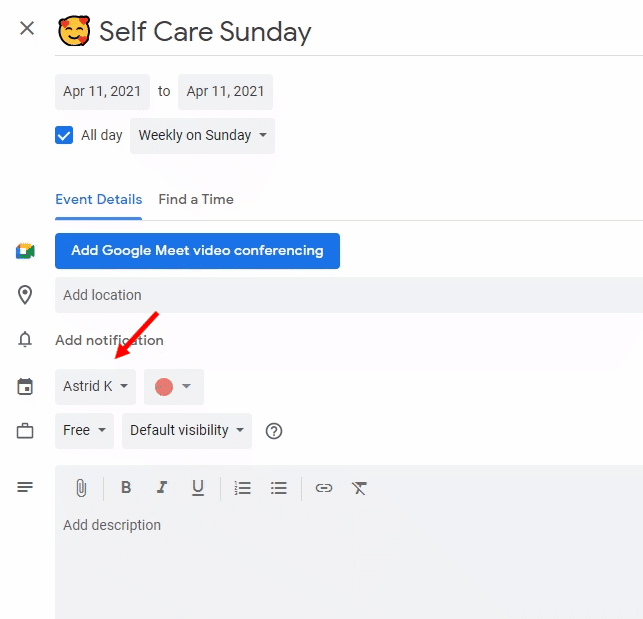Open the Default visibility dropdown
Screen dimensions: 643x619
(x=187, y=431)
